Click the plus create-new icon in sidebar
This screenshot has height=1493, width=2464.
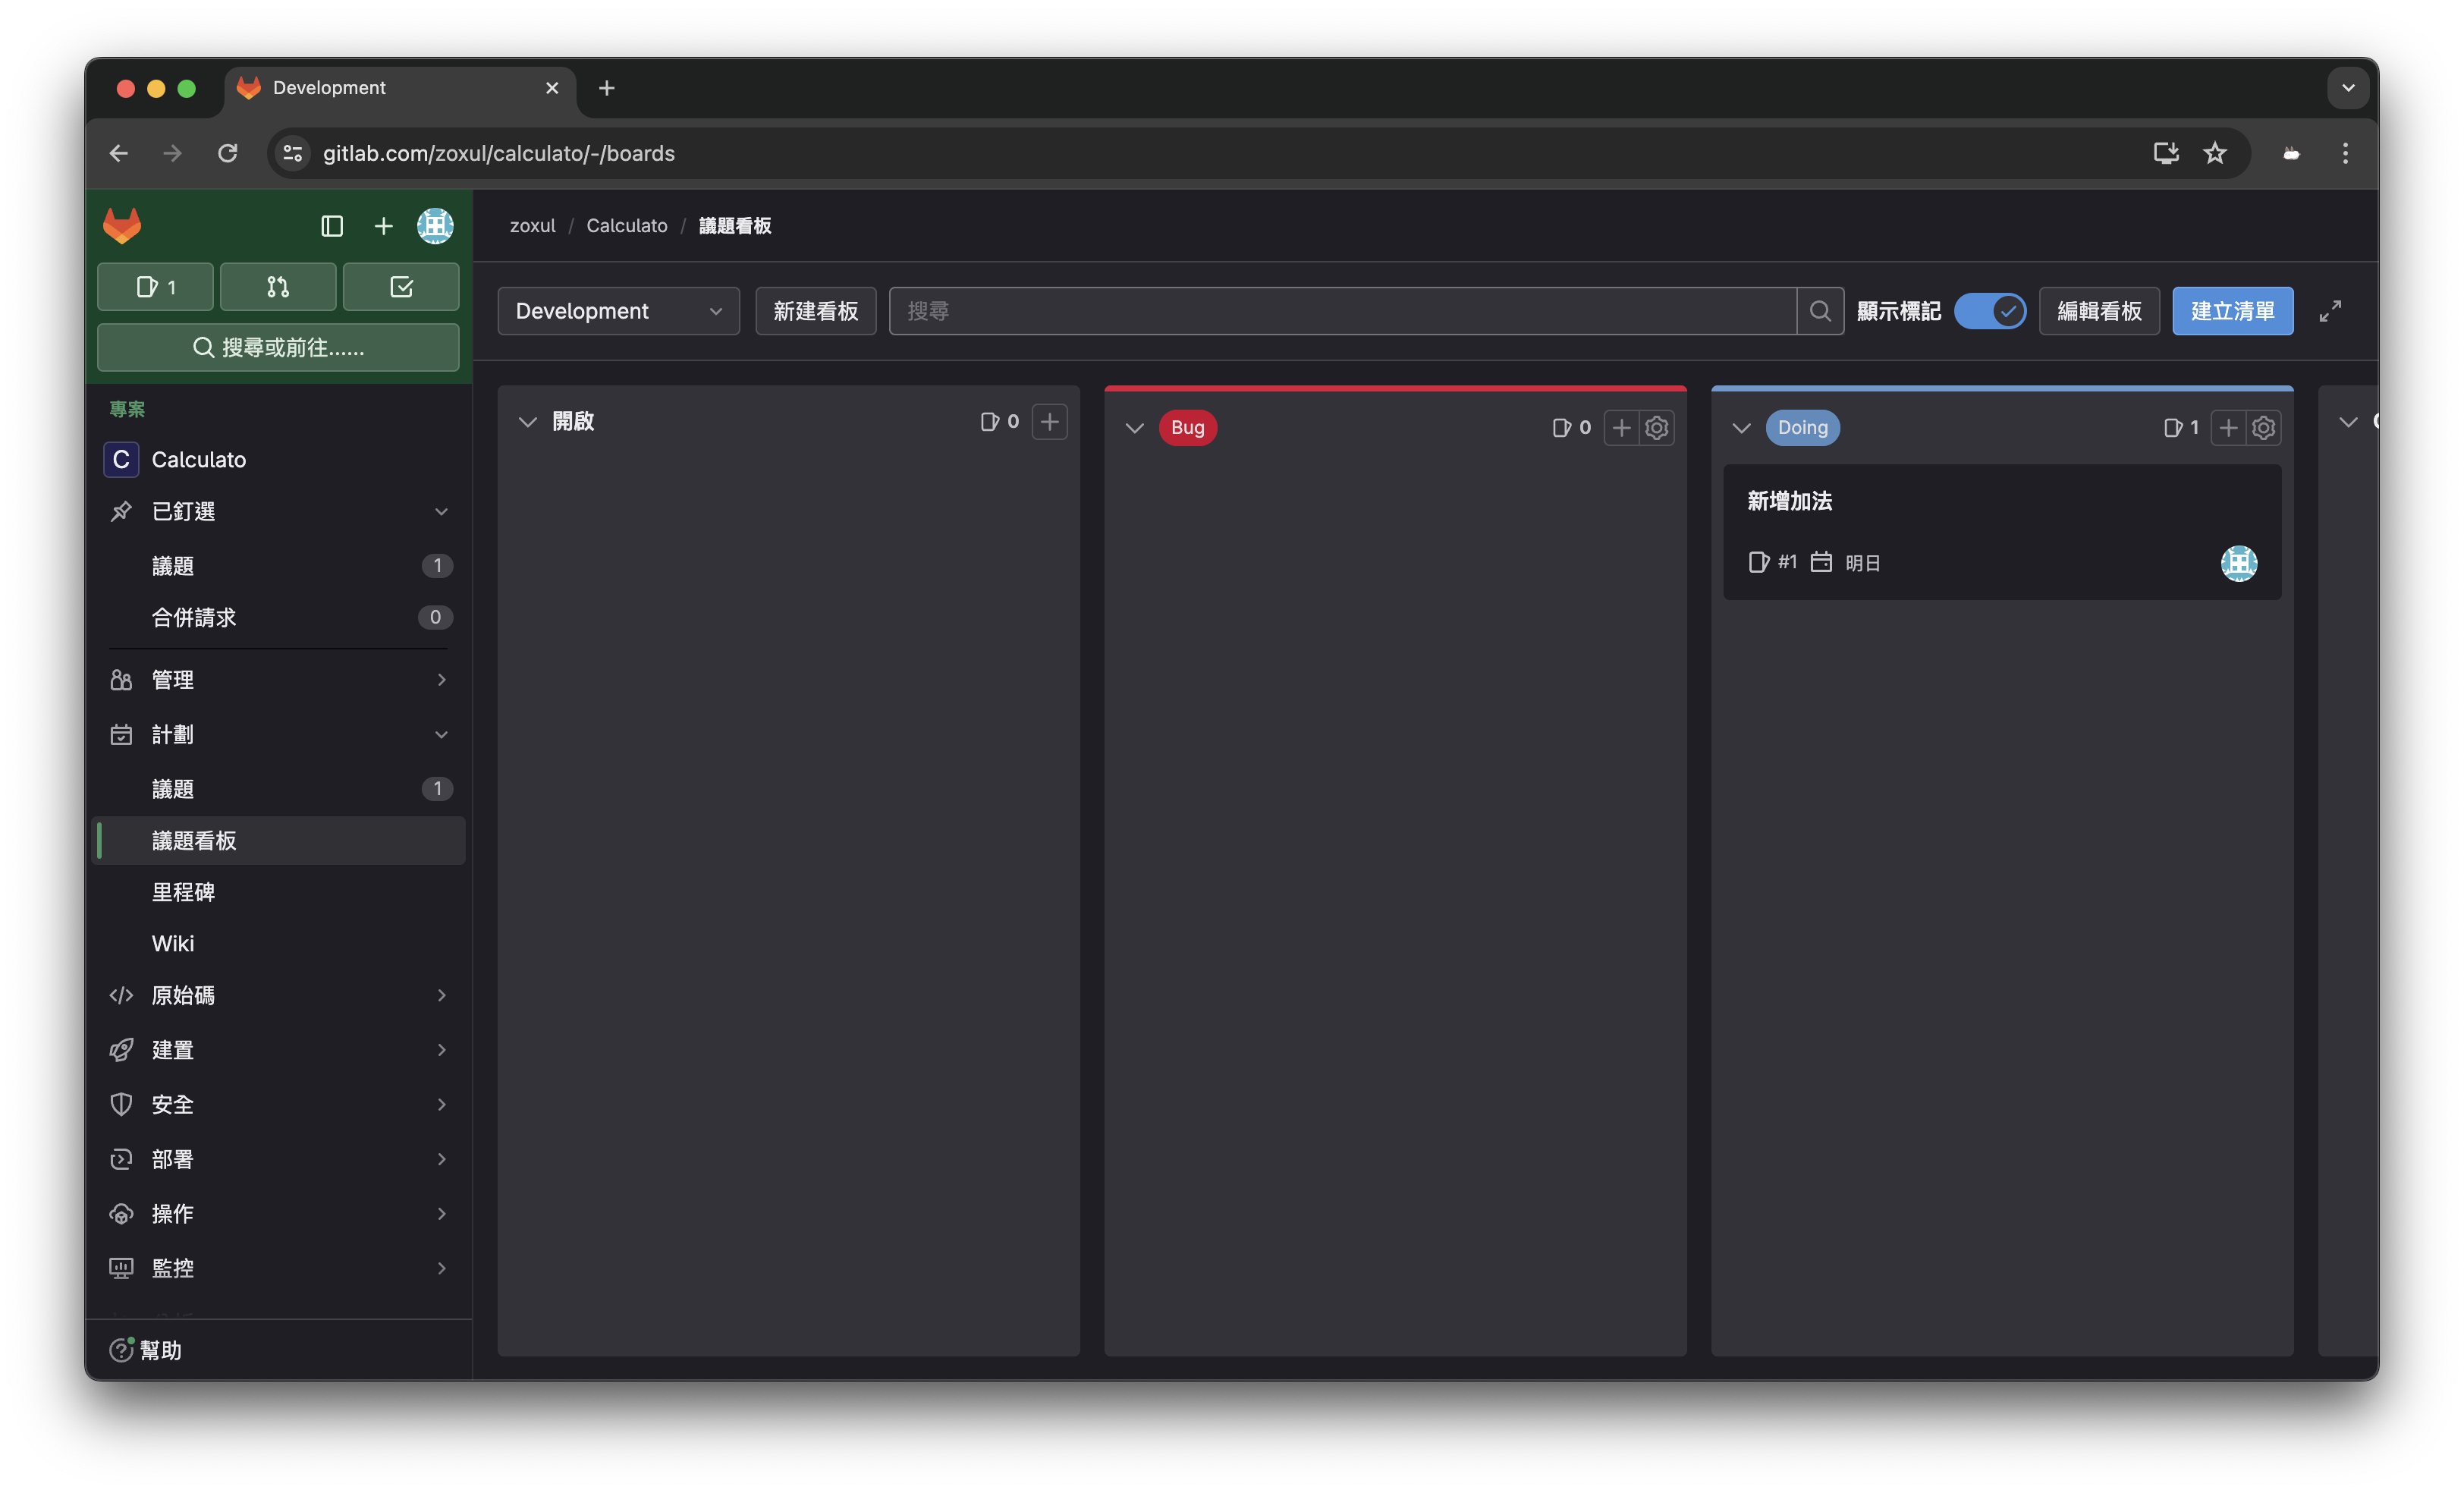tap(383, 226)
